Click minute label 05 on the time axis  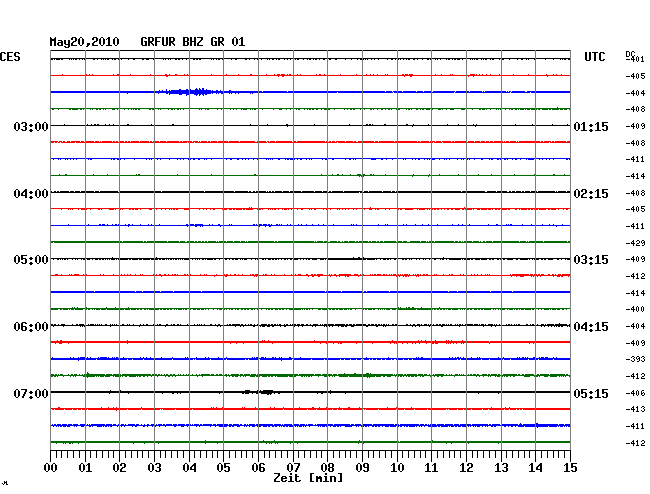pos(223,468)
